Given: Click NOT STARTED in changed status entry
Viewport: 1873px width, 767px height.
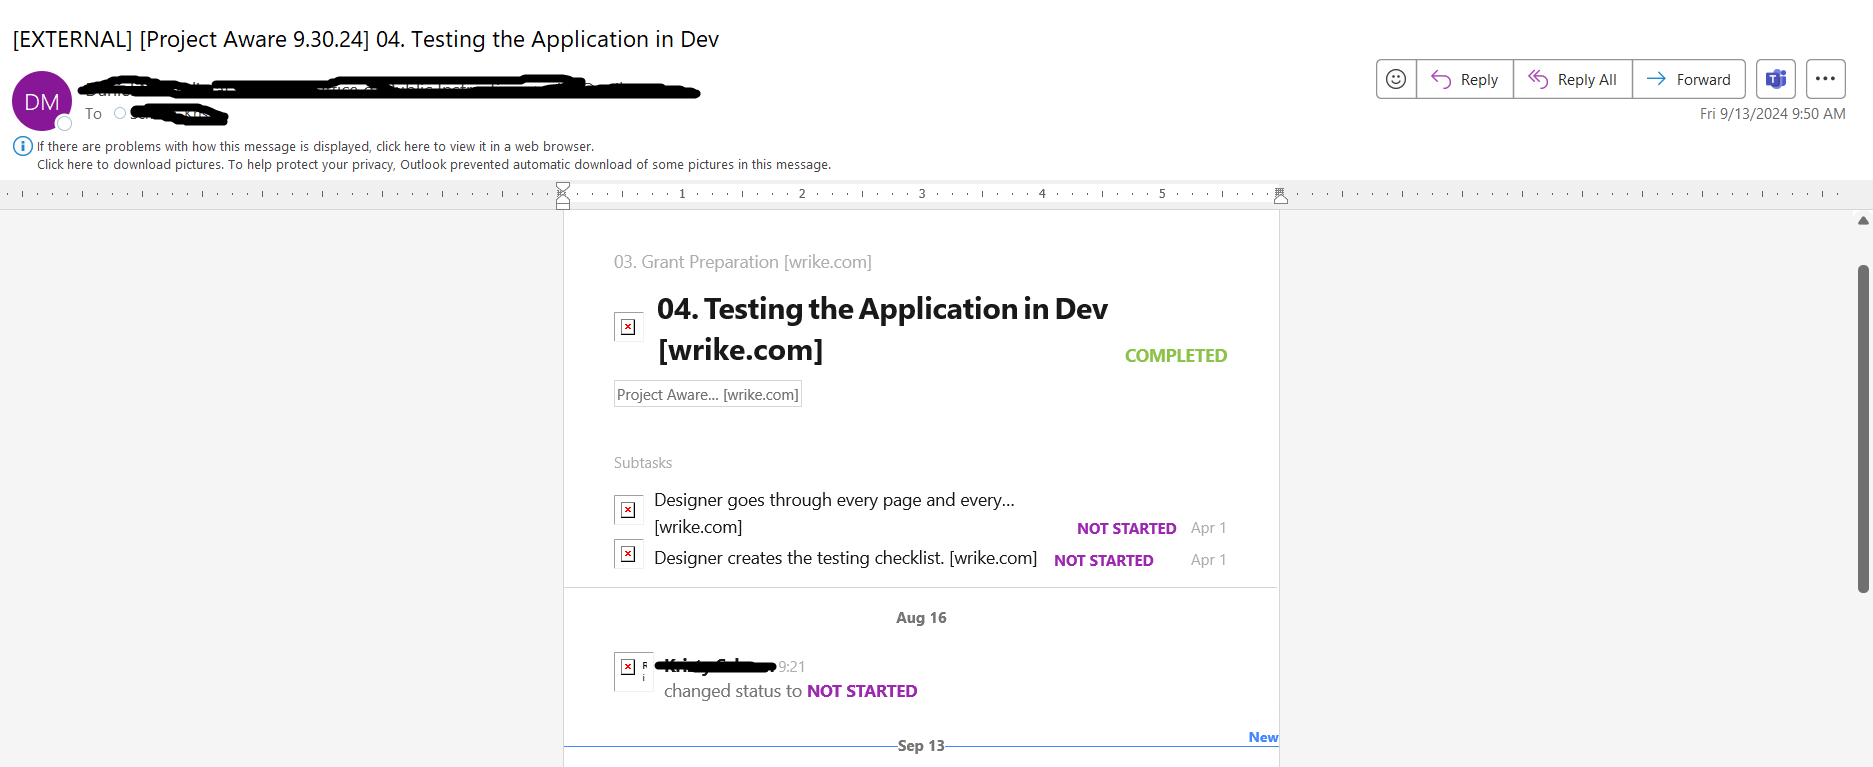Looking at the screenshot, I should tap(862, 691).
